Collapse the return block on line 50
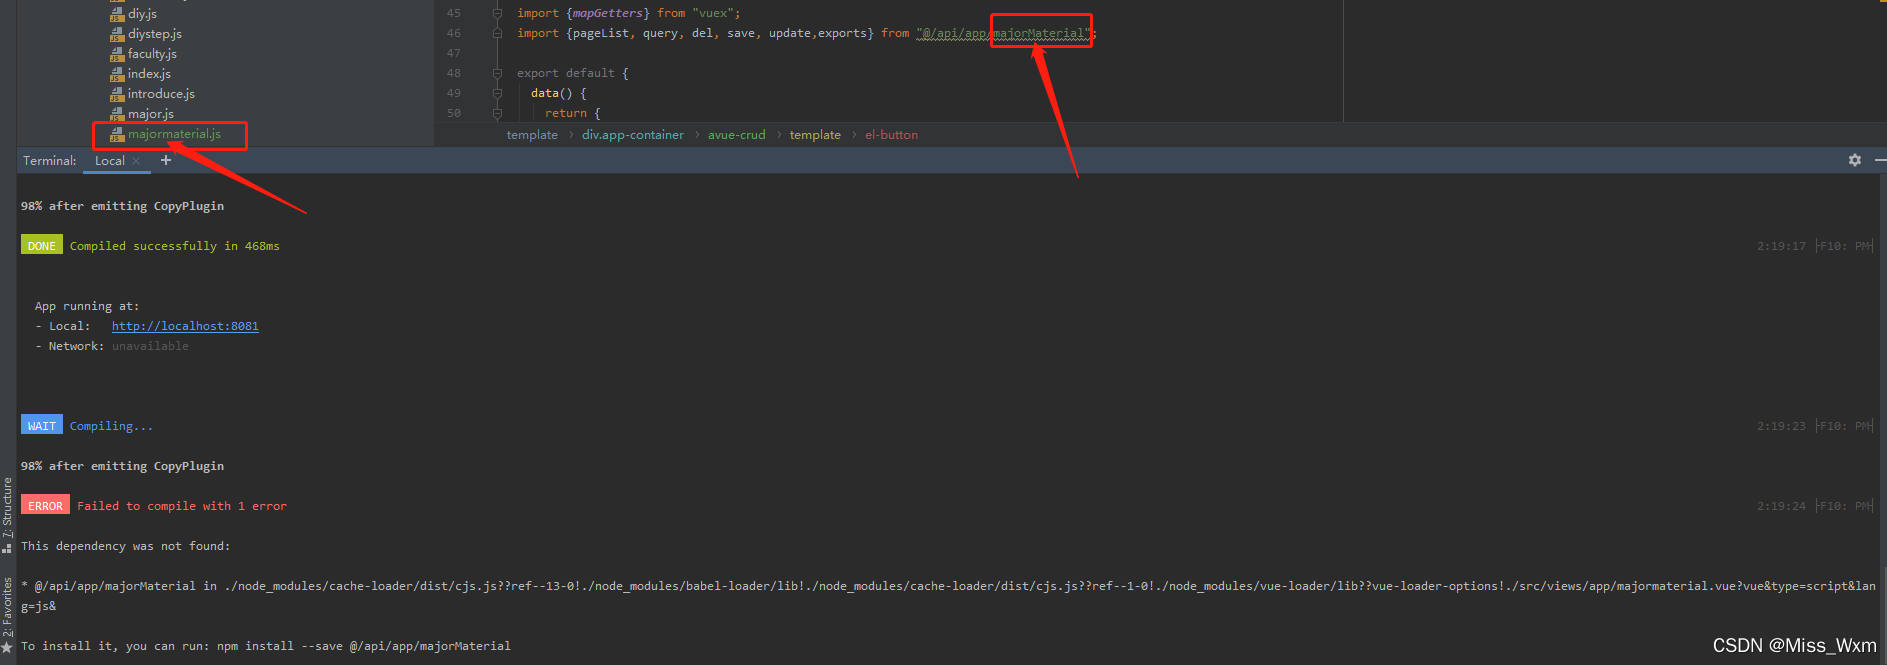Viewport: 1887px width, 665px height. [497, 113]
